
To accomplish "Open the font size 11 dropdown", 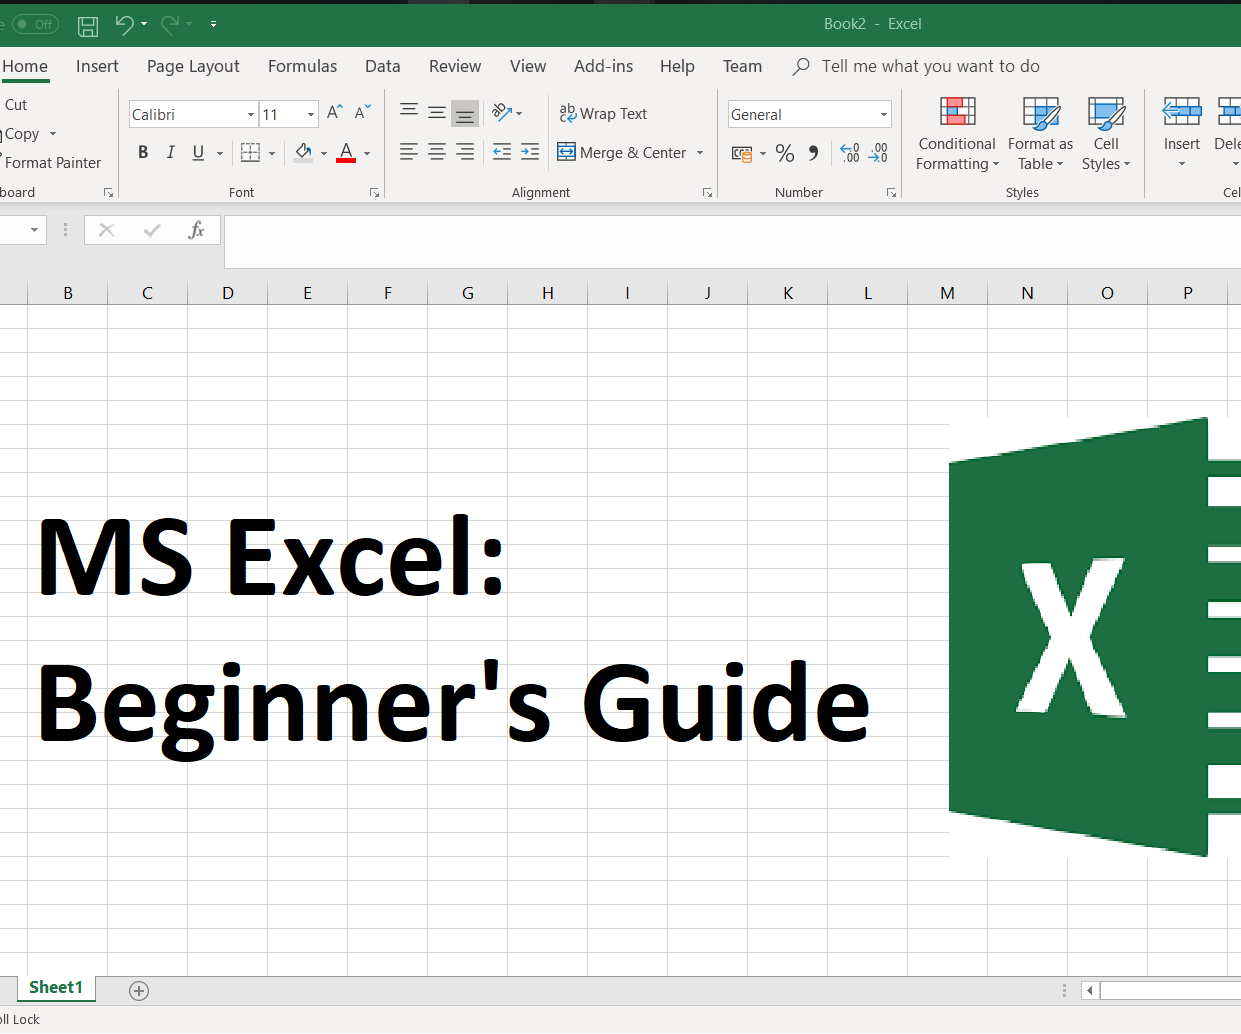I will (x=311, y=115).
